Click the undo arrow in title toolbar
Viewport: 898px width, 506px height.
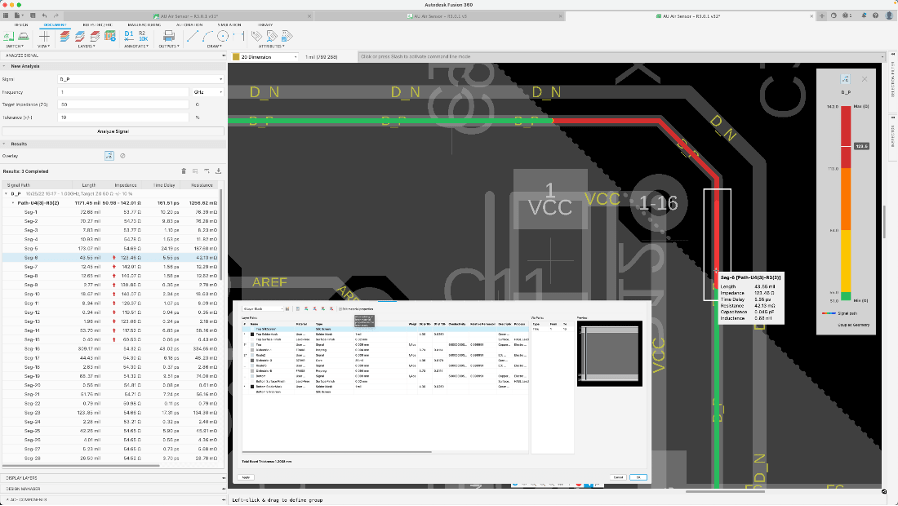coord(45,15)
